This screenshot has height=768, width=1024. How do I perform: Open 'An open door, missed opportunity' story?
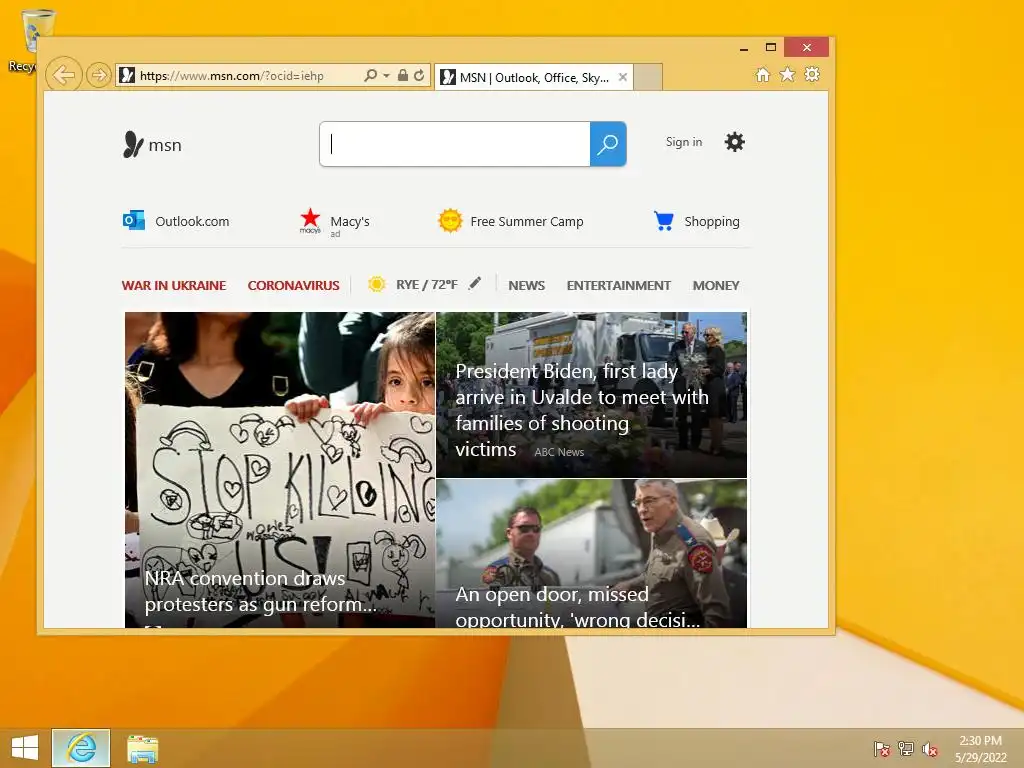click(x=592, y=554)
